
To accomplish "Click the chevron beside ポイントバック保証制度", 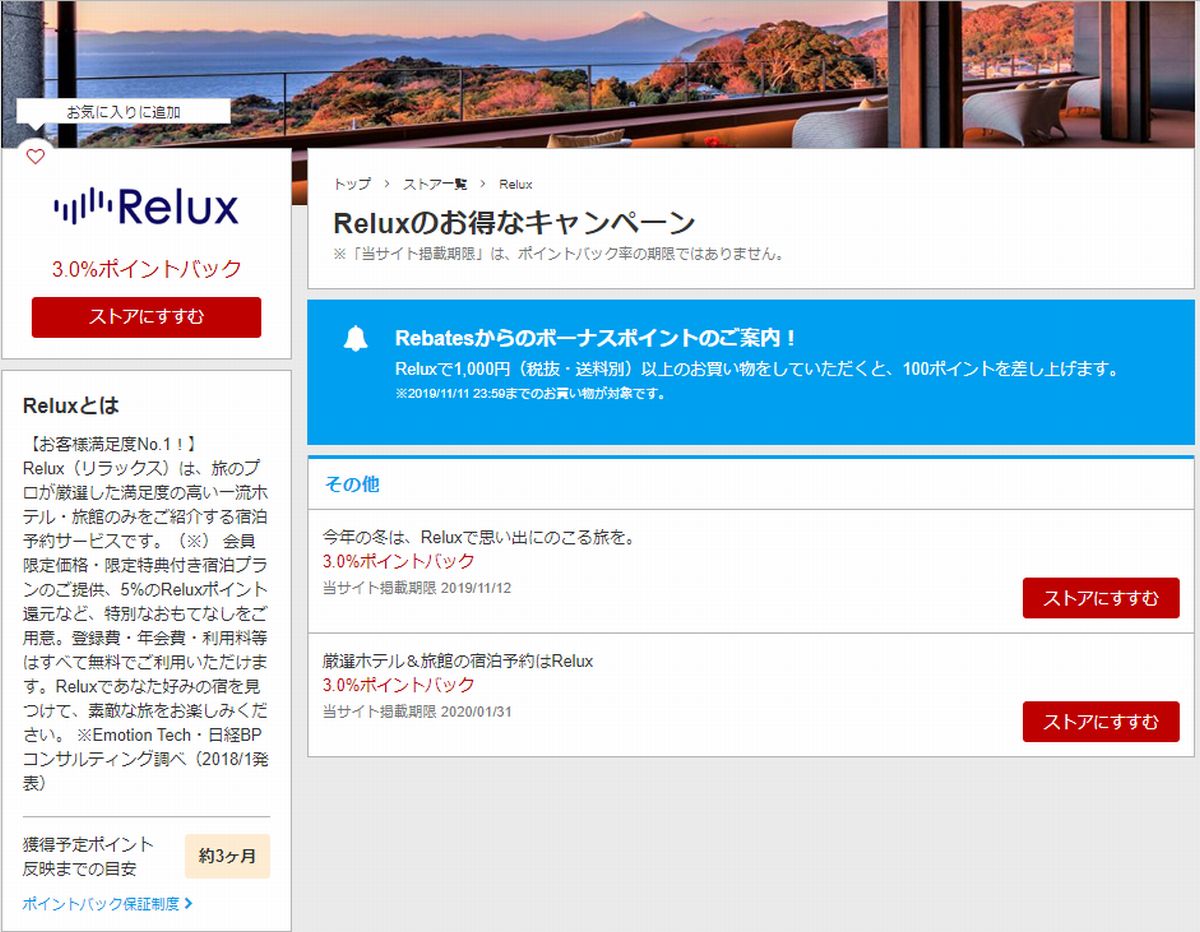I will (x=189, y=904).
